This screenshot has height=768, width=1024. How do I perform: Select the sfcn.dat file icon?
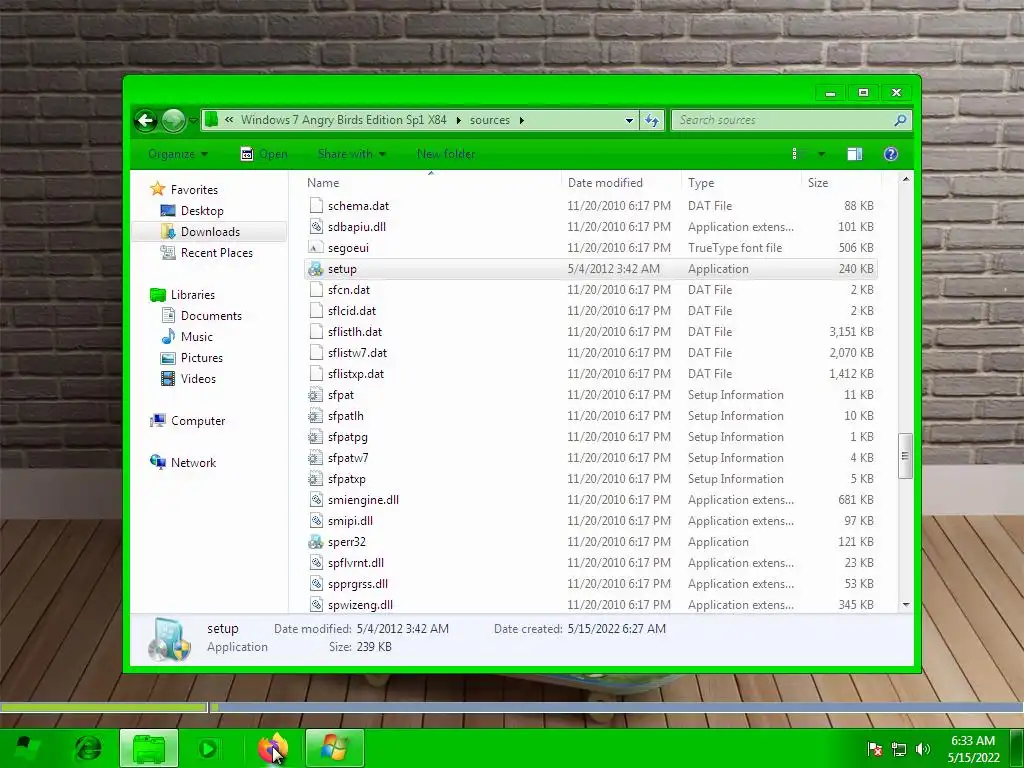pos(316,290)
